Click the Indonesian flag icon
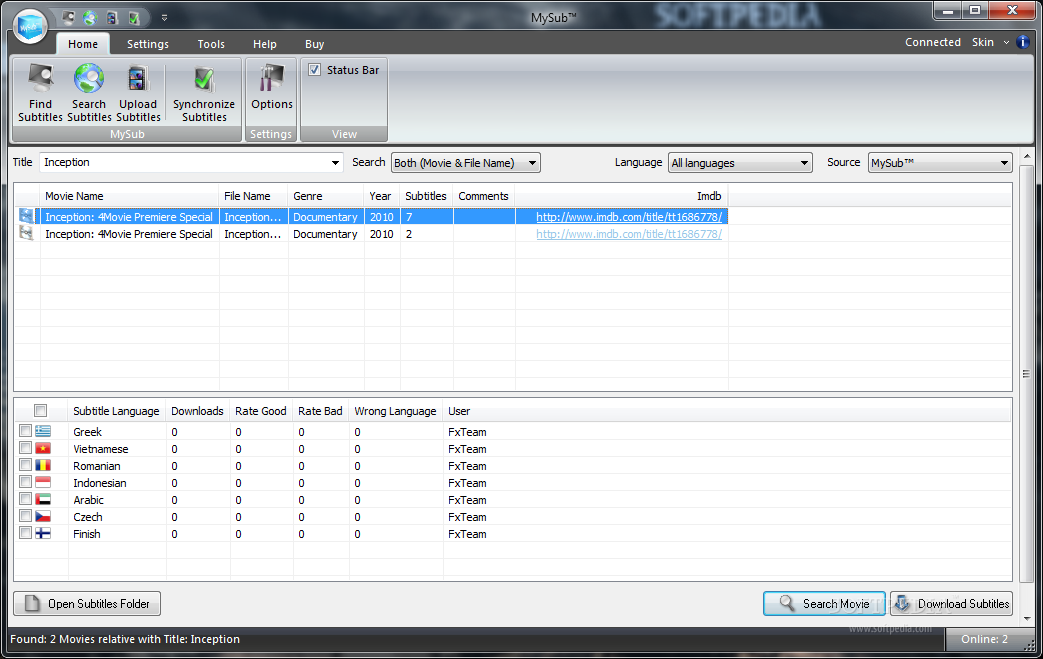1043x659 pixels. tap(43, 482)
